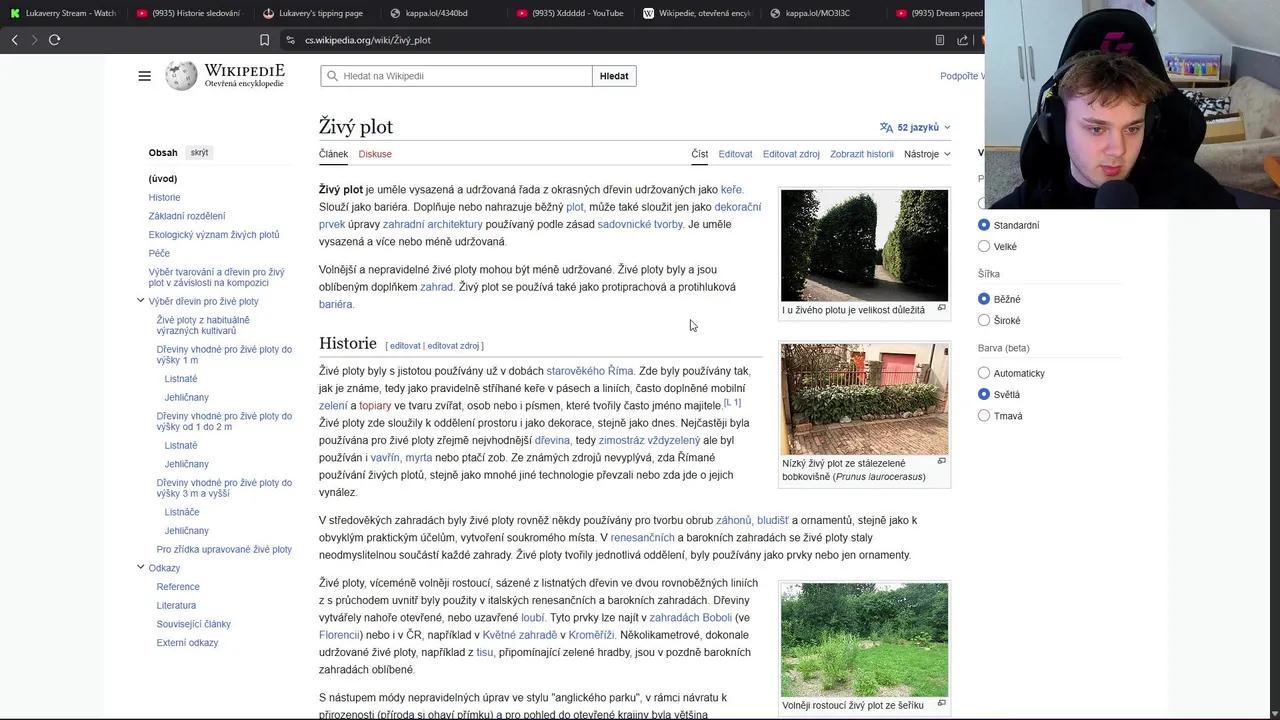Click the search magnifier icon in Wikipedia search
The width and height of the screenshot is (1280, 720).
[x=333, y=76]
